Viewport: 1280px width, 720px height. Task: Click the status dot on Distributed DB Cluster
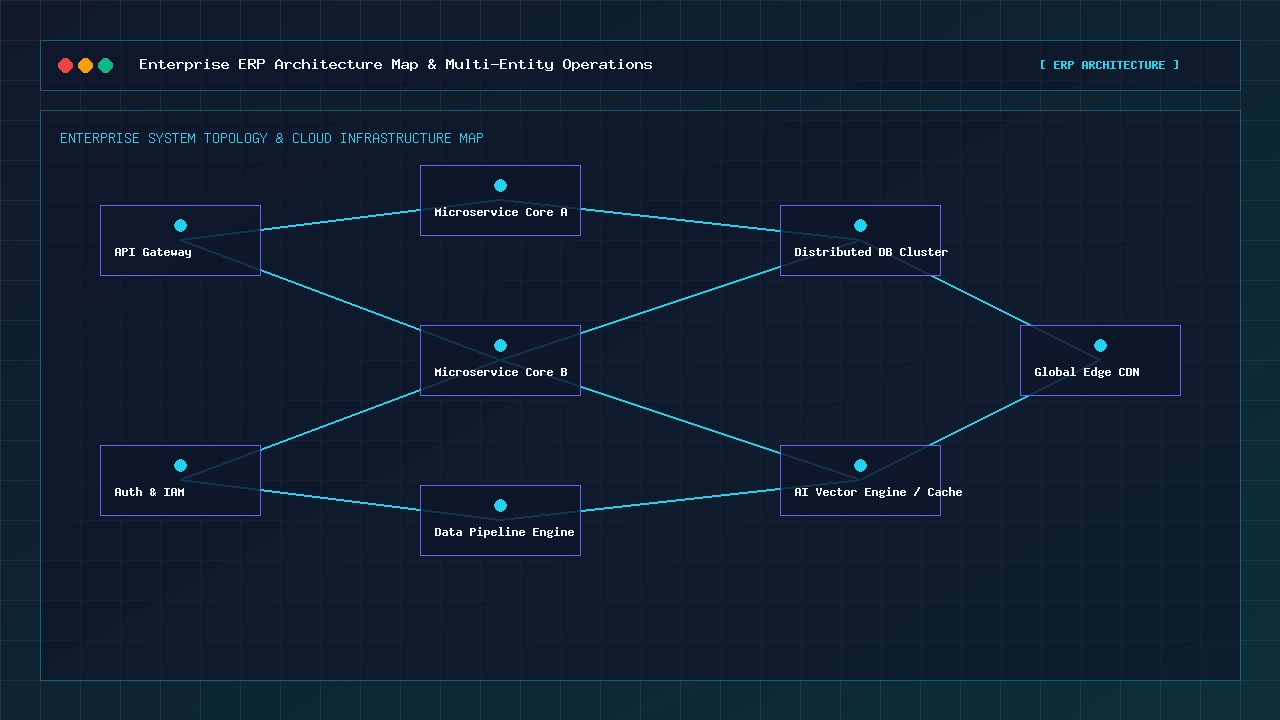pos(860,225)
